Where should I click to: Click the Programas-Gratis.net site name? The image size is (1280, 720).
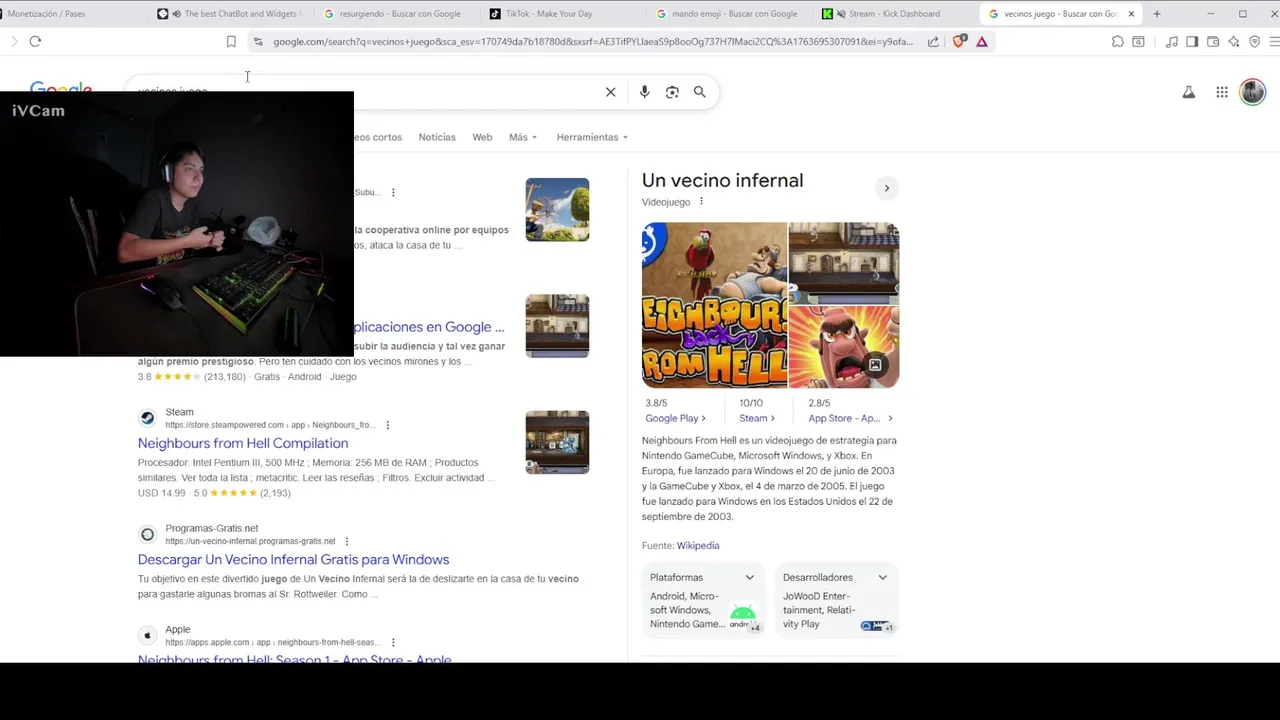(x=211, y=528)
